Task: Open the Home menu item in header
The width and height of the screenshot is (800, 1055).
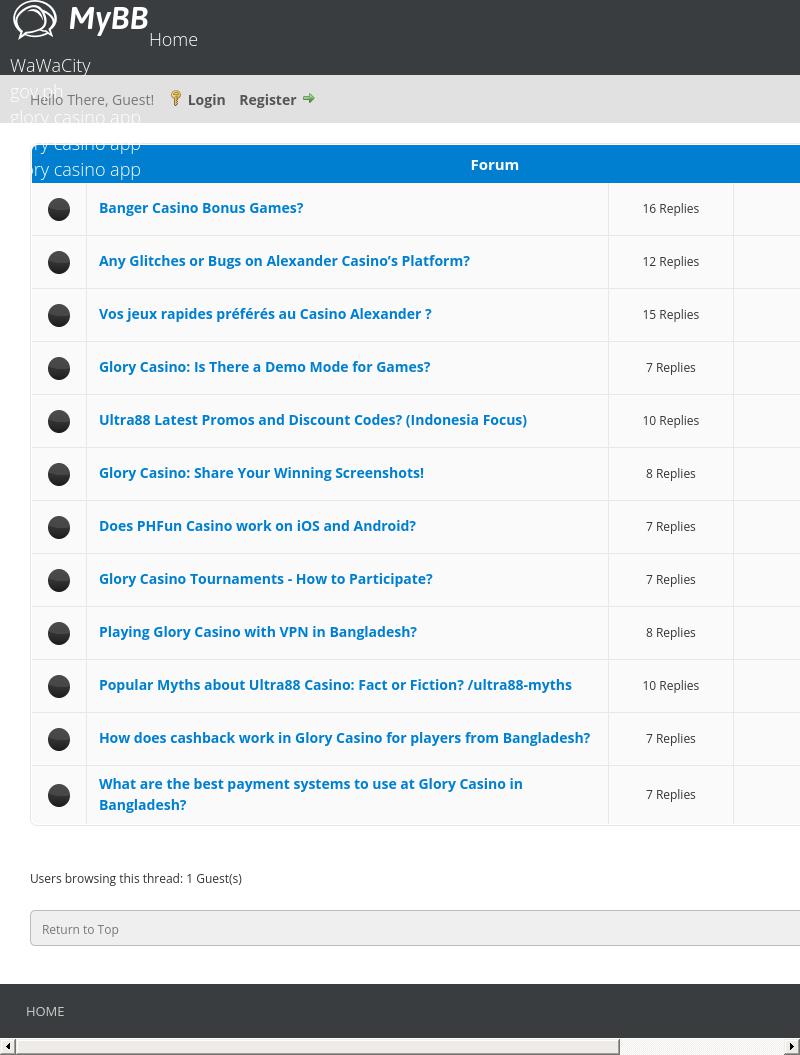Action: pyautogui.click(x=173, y=40)
